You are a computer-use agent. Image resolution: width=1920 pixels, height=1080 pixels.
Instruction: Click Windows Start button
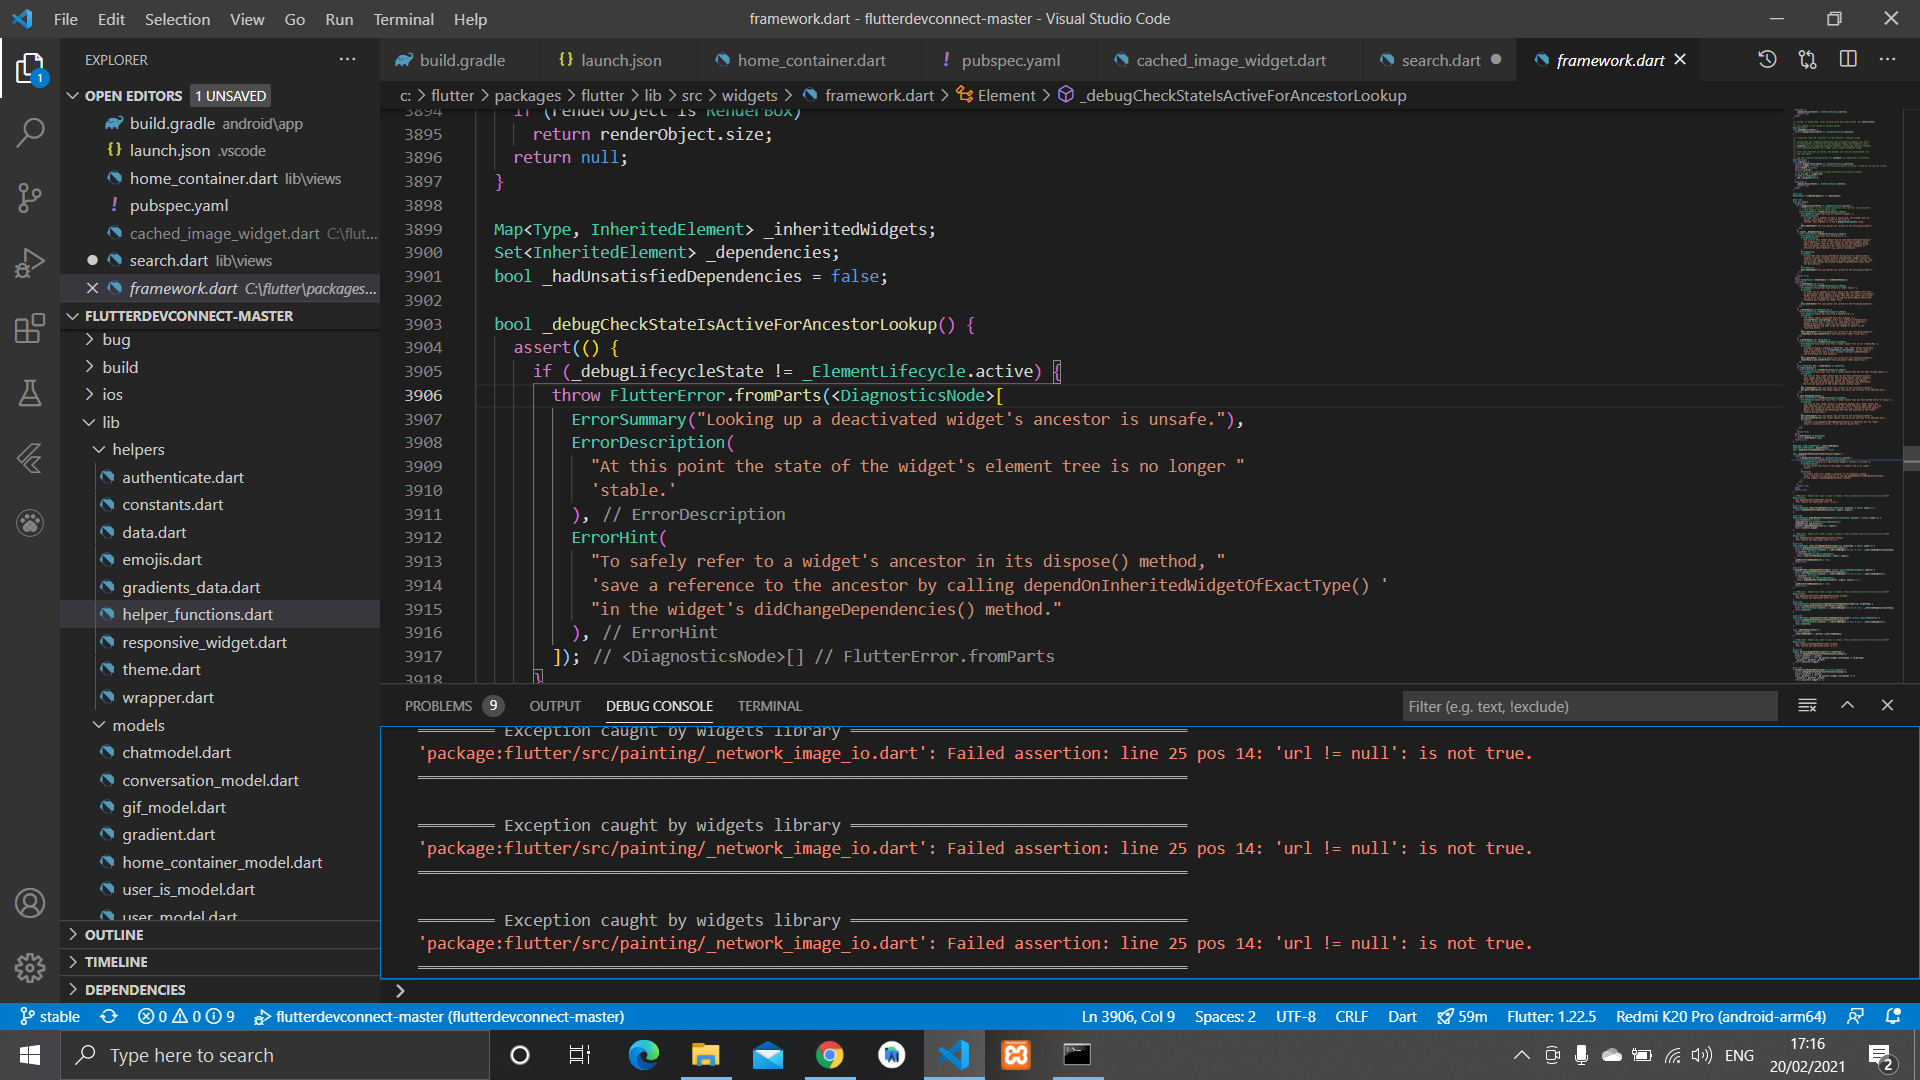pos(30,1055)
